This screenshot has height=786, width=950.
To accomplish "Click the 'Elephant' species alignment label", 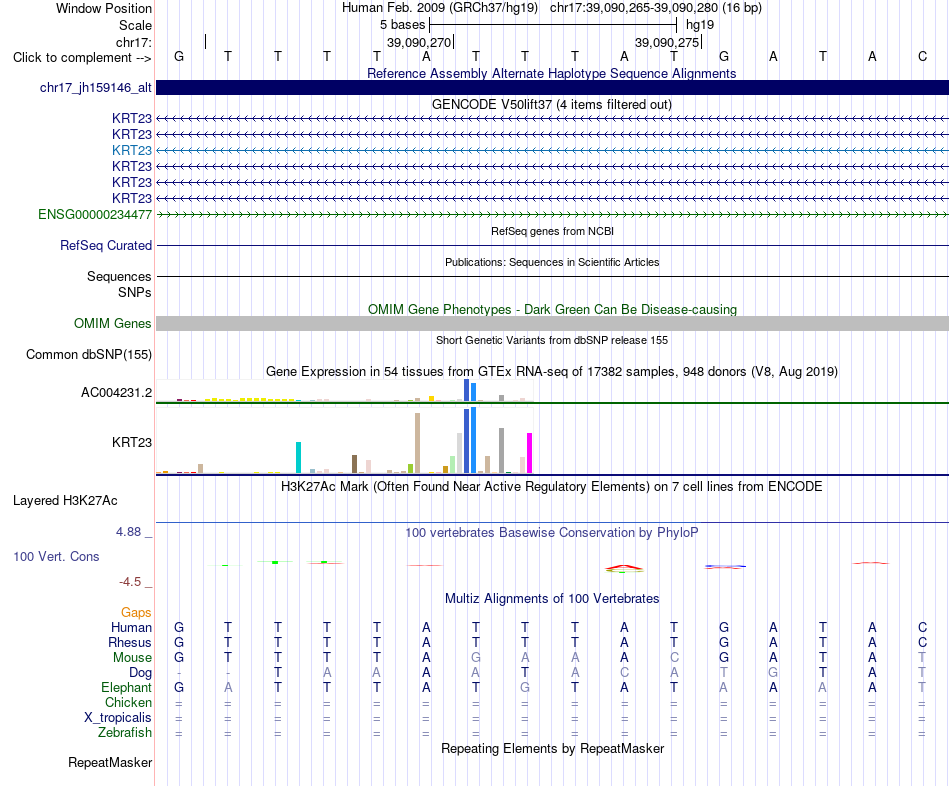I will pyautogui.click(x=126, y=687).
